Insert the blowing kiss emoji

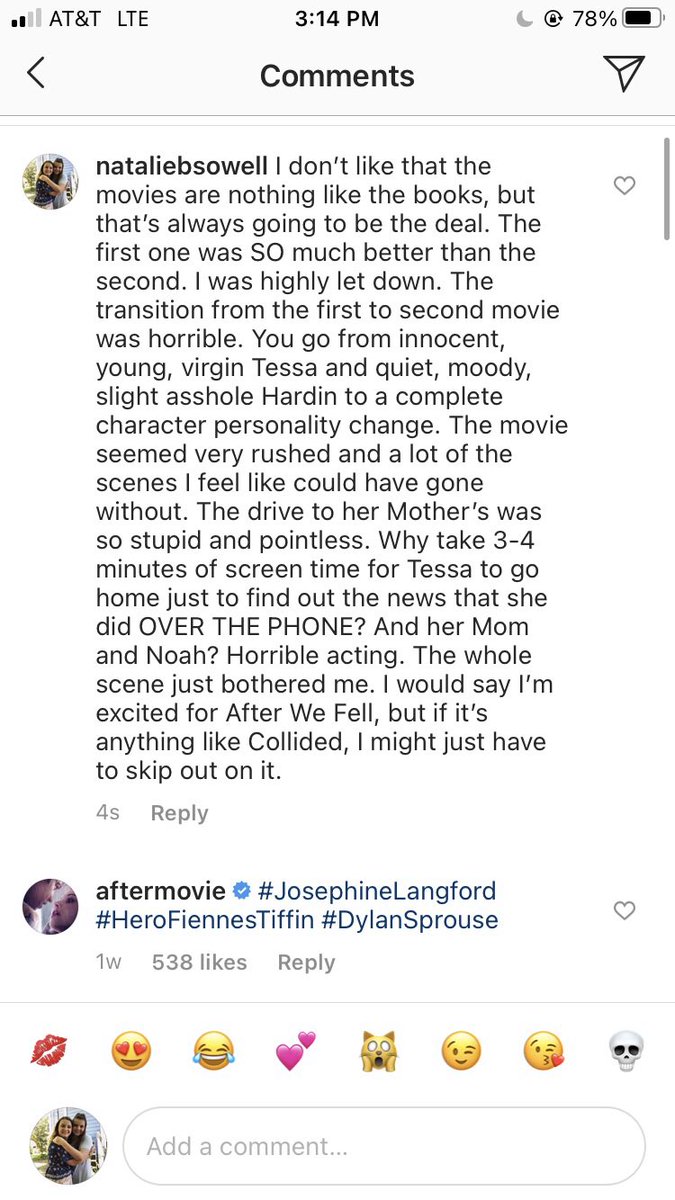tap(543, 1051)
